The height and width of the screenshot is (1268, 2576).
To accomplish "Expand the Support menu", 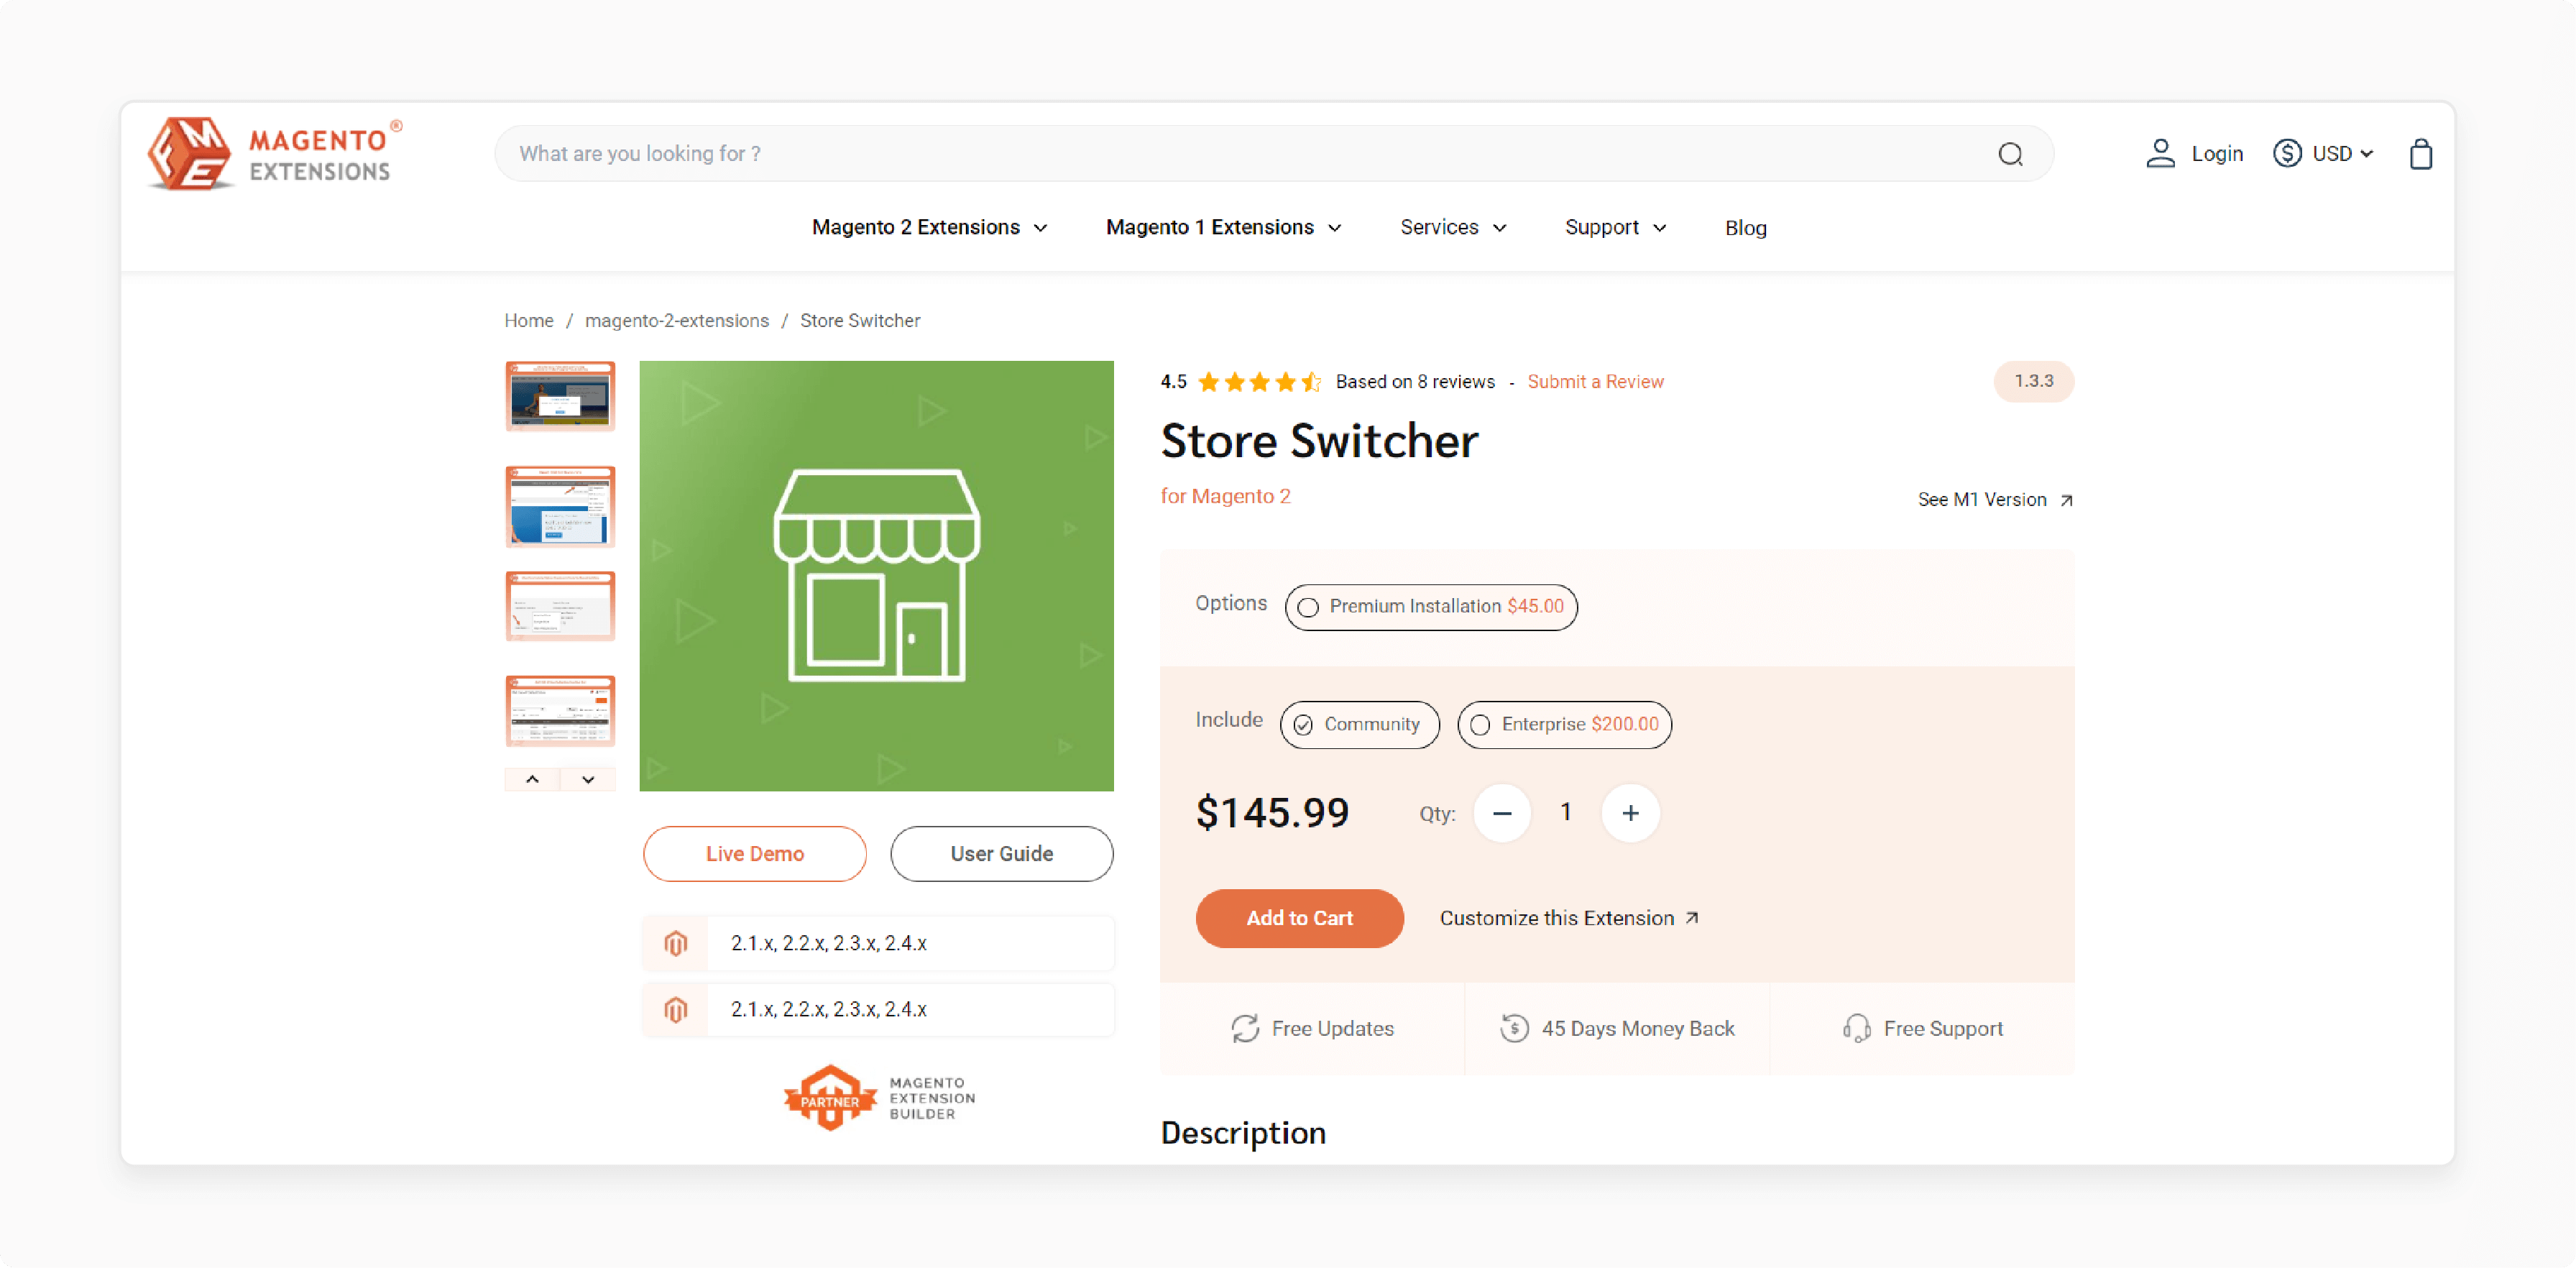I will coord(1615,228).
